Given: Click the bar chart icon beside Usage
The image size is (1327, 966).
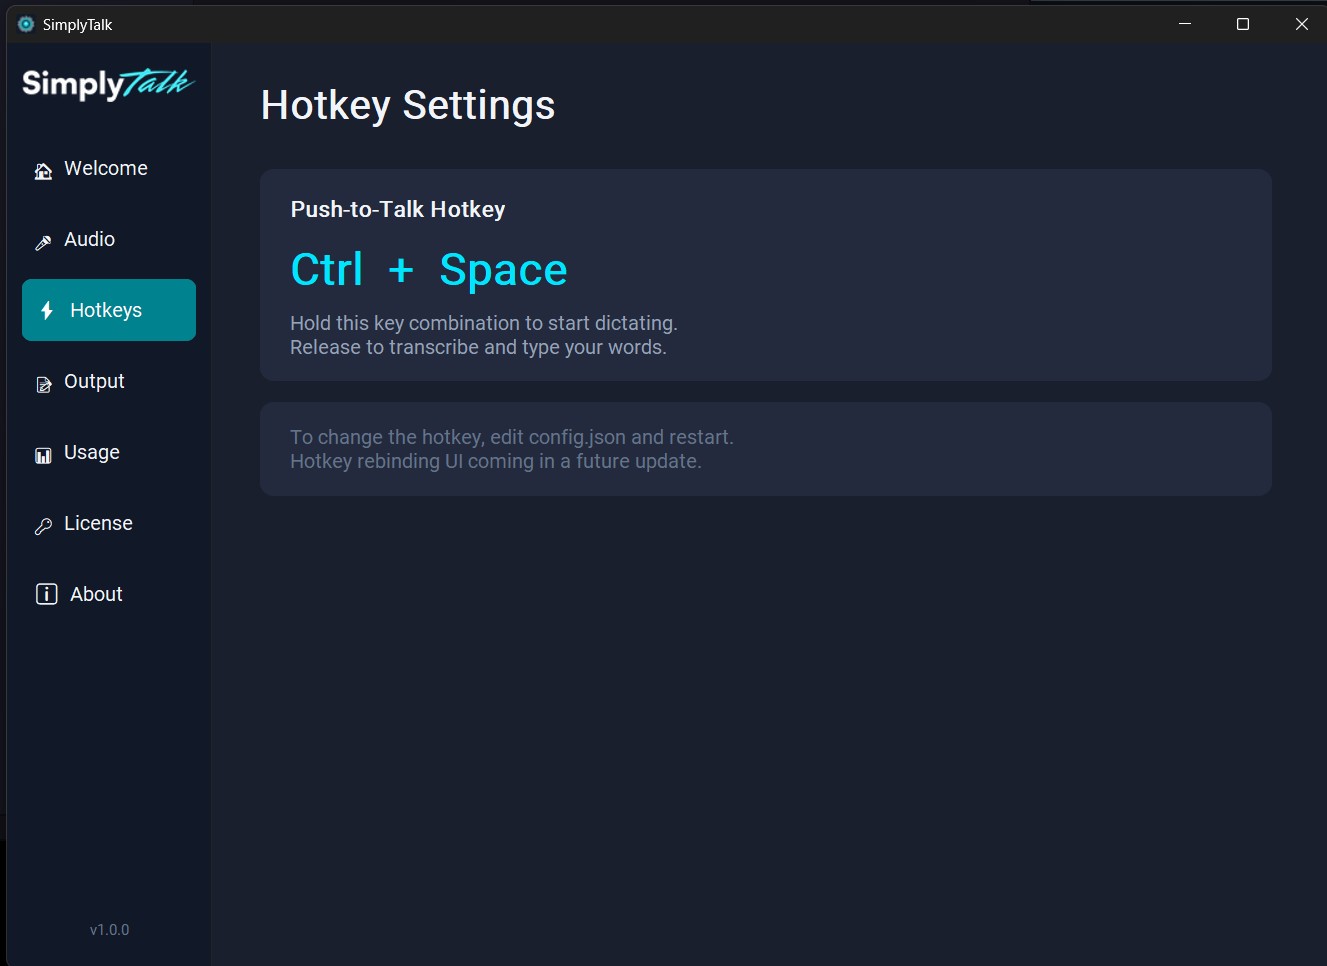Looking at the screenshot, I should (x=43, y=455).
